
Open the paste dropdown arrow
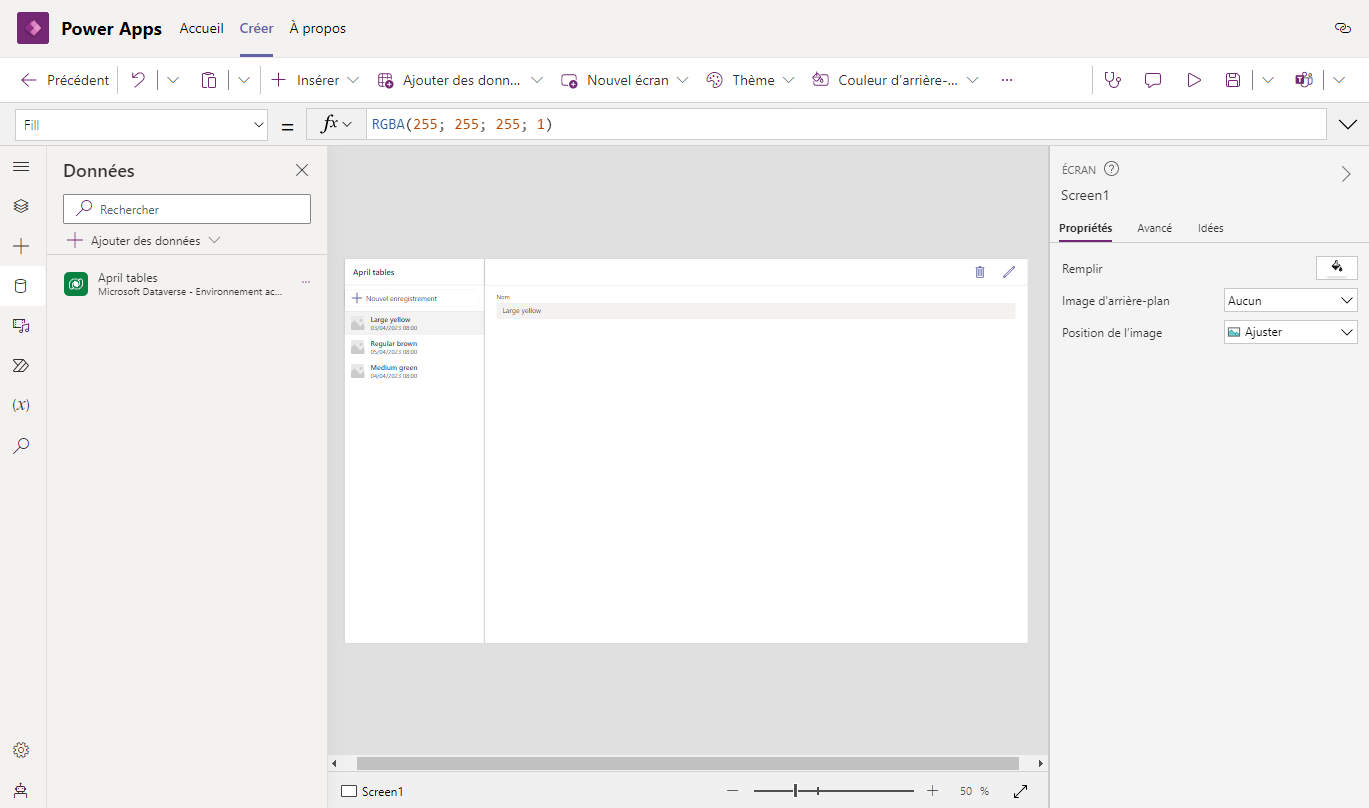click(x=244, y=80)
